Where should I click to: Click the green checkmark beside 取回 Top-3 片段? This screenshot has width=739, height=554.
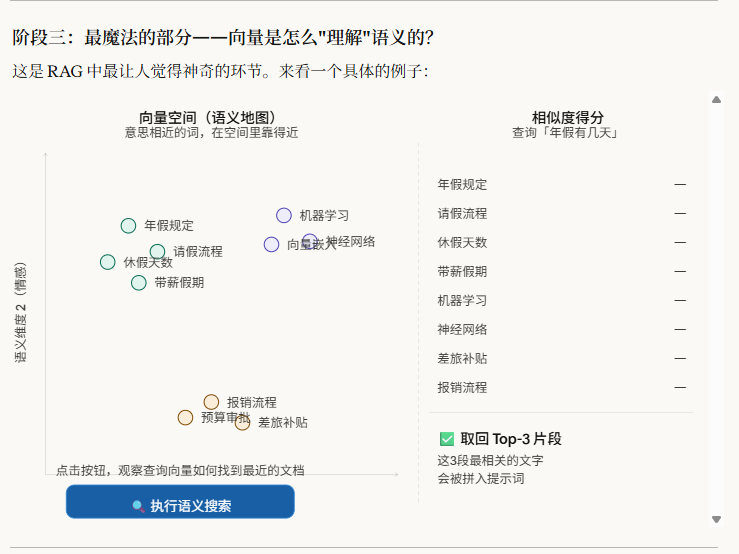click(x=447, y=439)
